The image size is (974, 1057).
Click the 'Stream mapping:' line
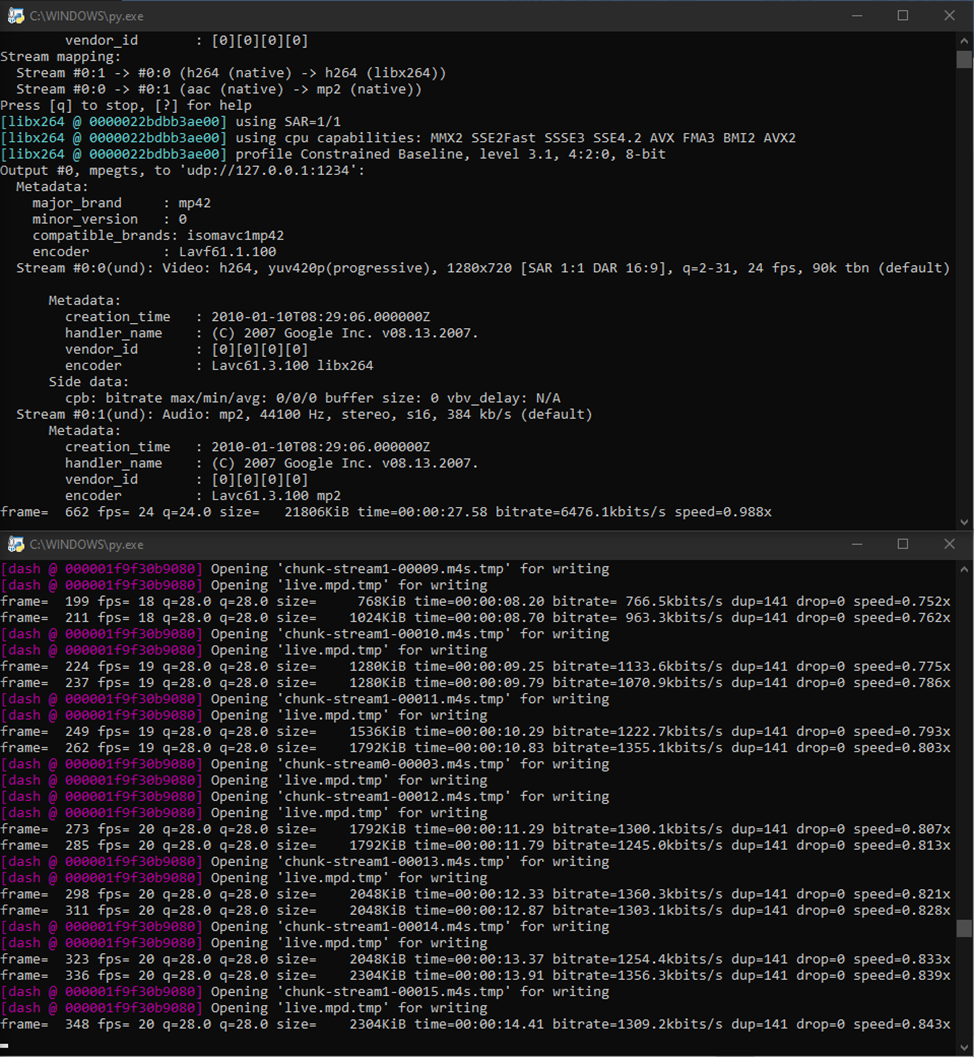(61, 57)
